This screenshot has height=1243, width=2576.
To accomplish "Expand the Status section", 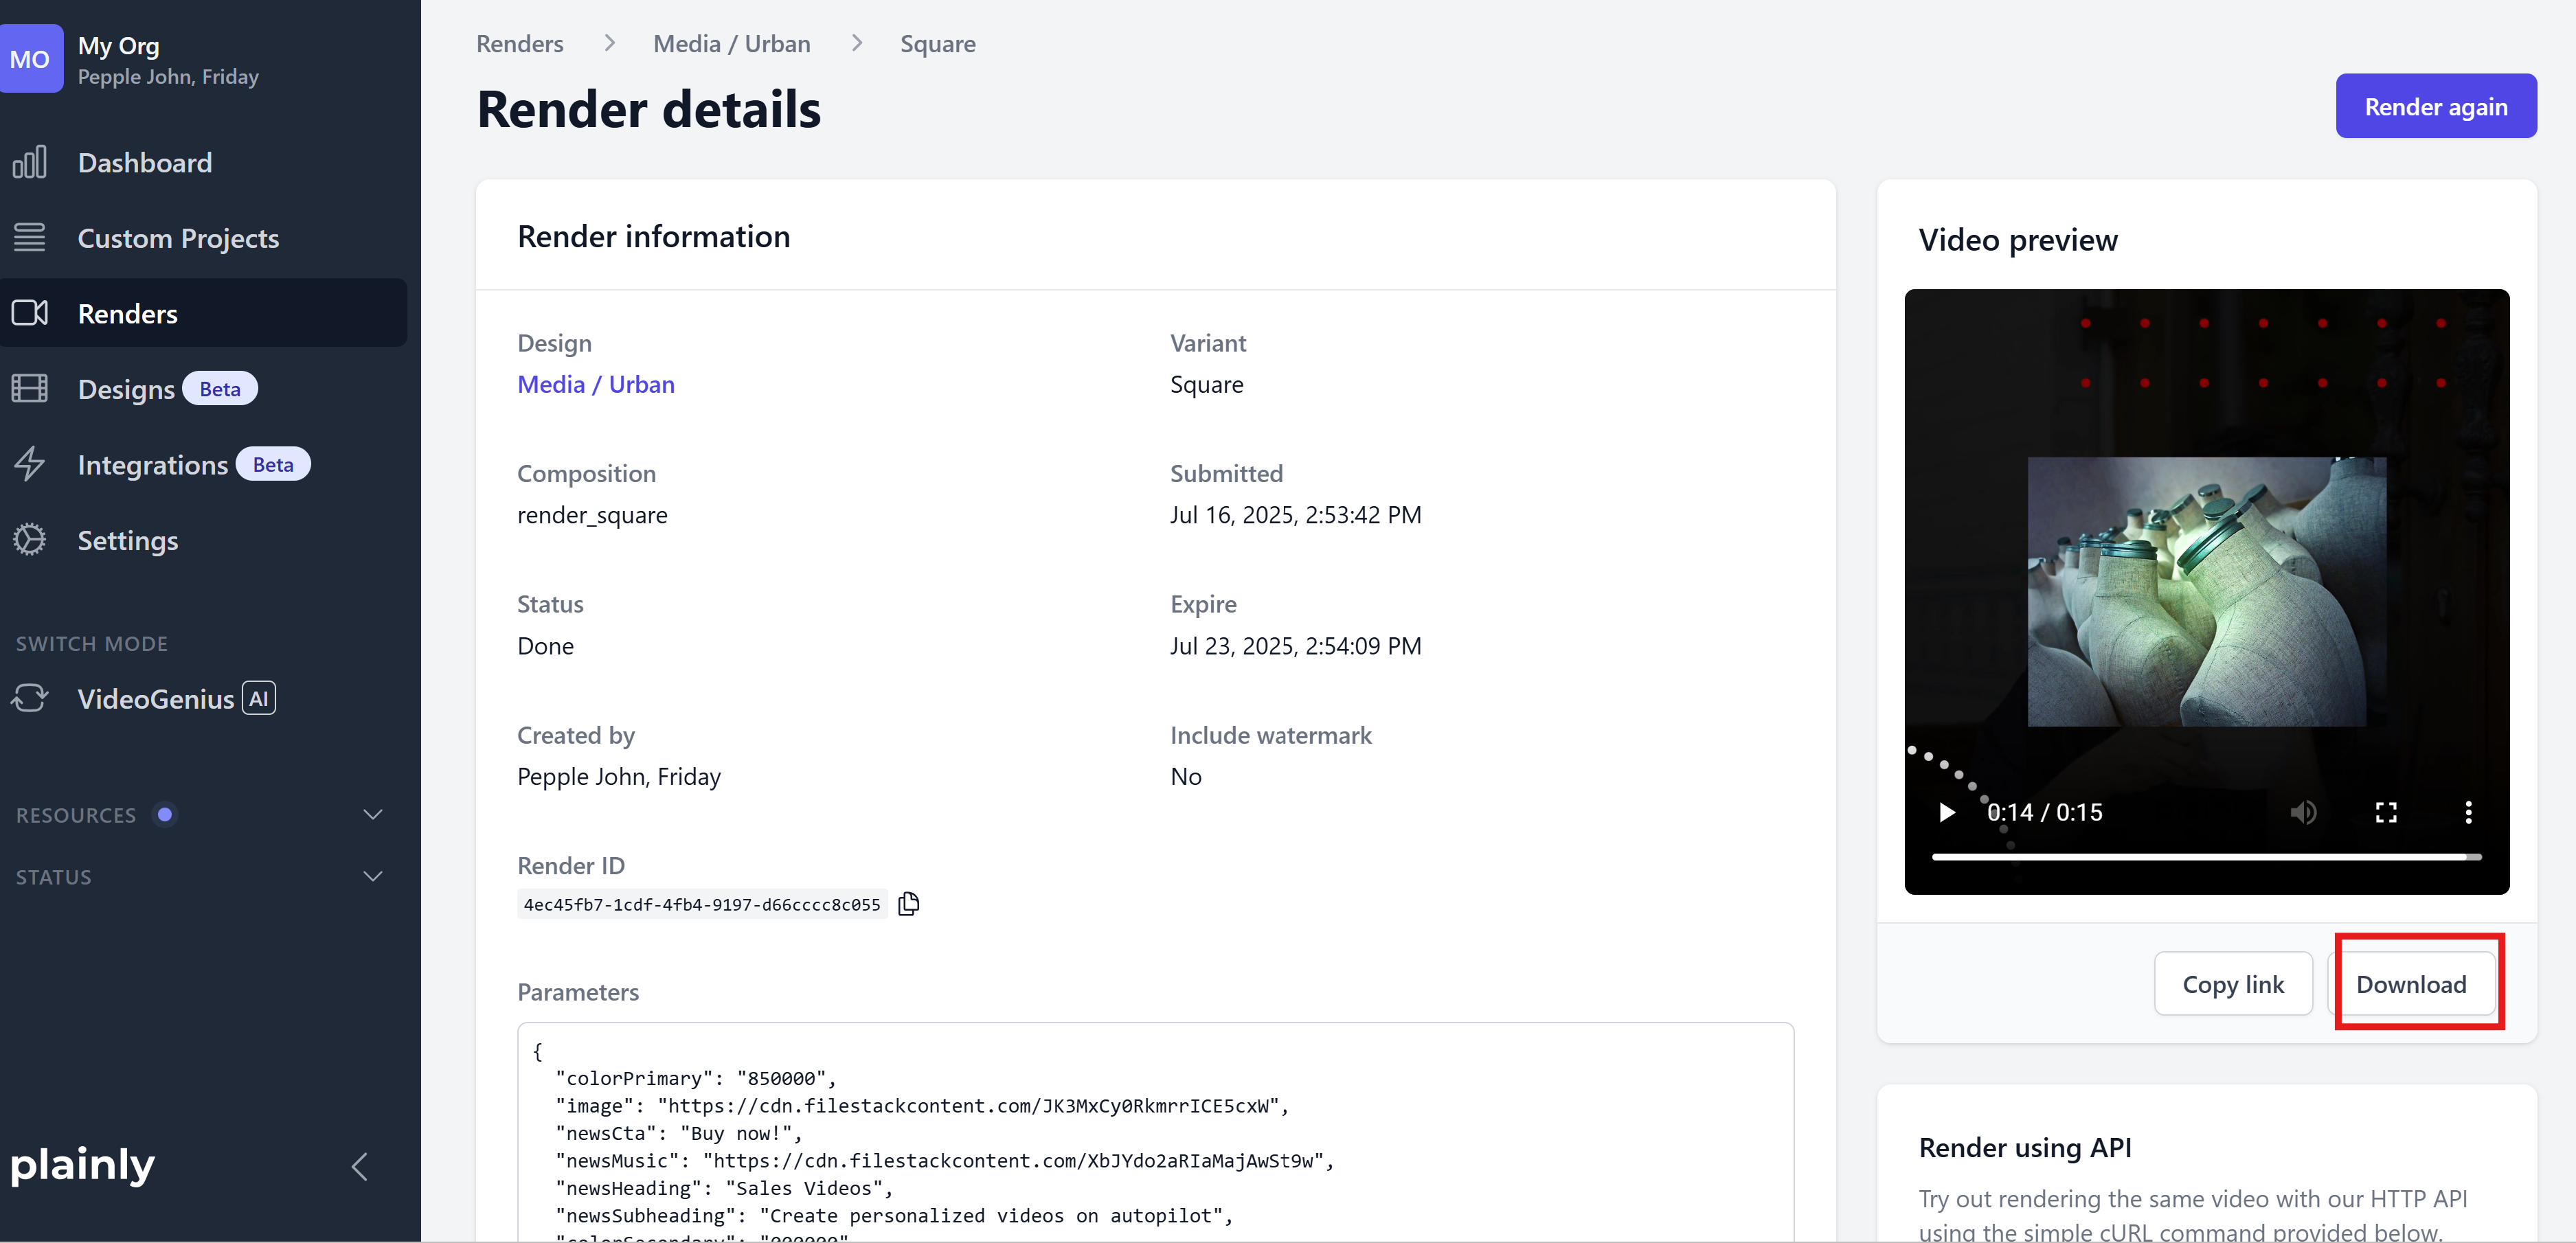I will pyautogui.click(x=373, y=876).
